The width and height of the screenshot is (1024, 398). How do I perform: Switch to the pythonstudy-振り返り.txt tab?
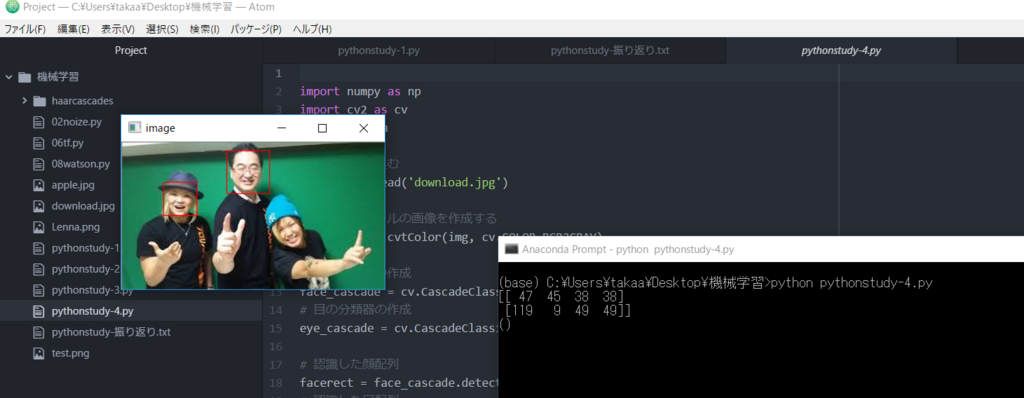610,50
